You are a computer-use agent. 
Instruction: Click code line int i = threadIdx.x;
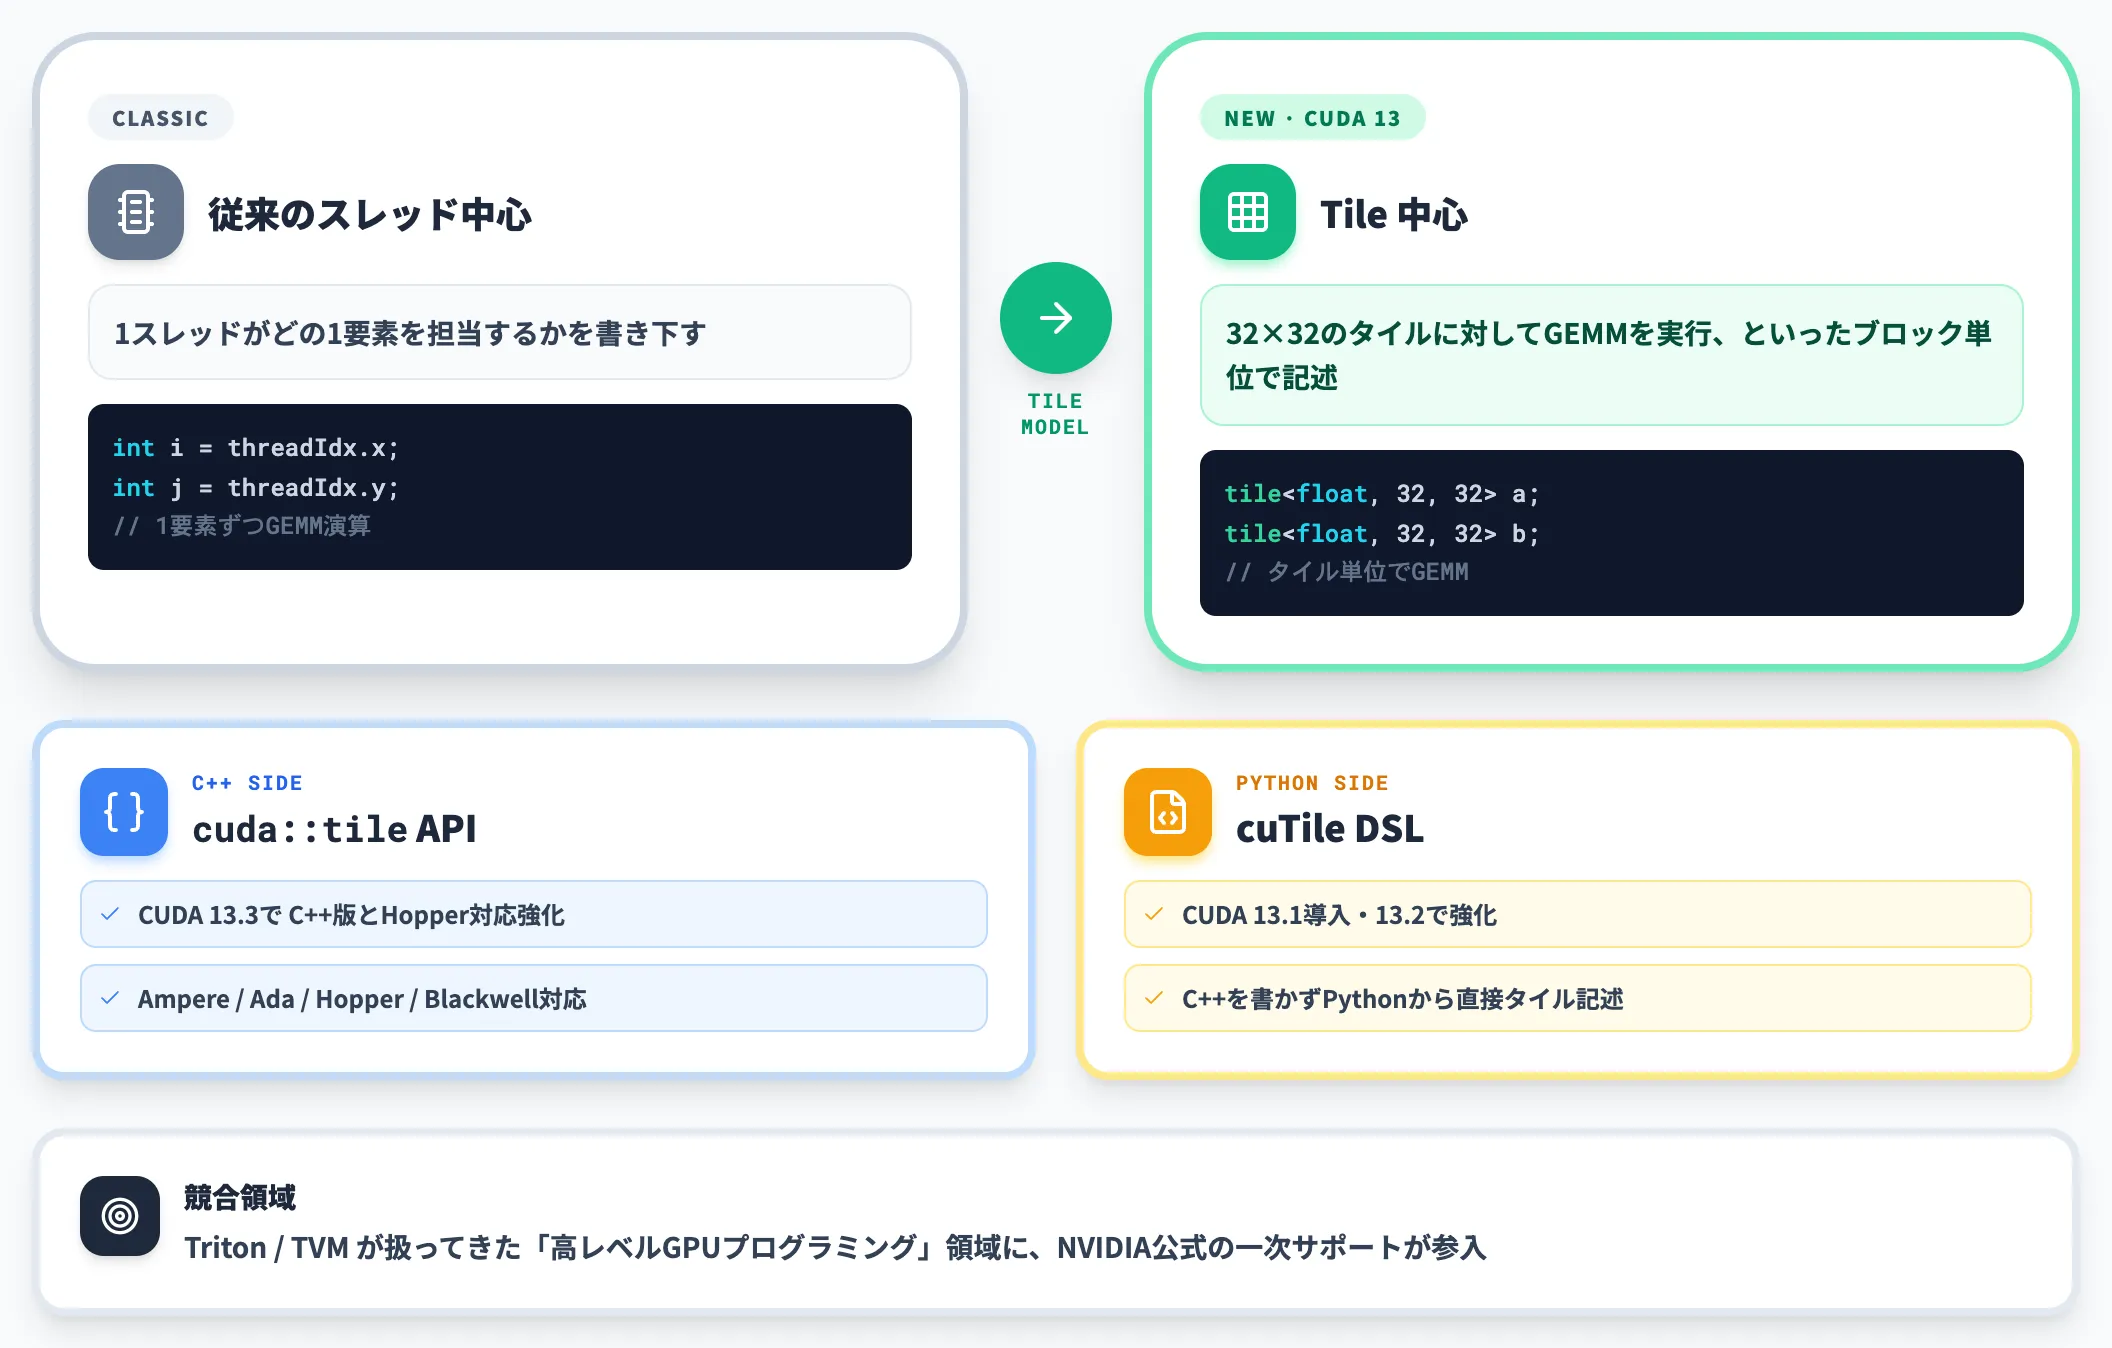pos(256,448)
